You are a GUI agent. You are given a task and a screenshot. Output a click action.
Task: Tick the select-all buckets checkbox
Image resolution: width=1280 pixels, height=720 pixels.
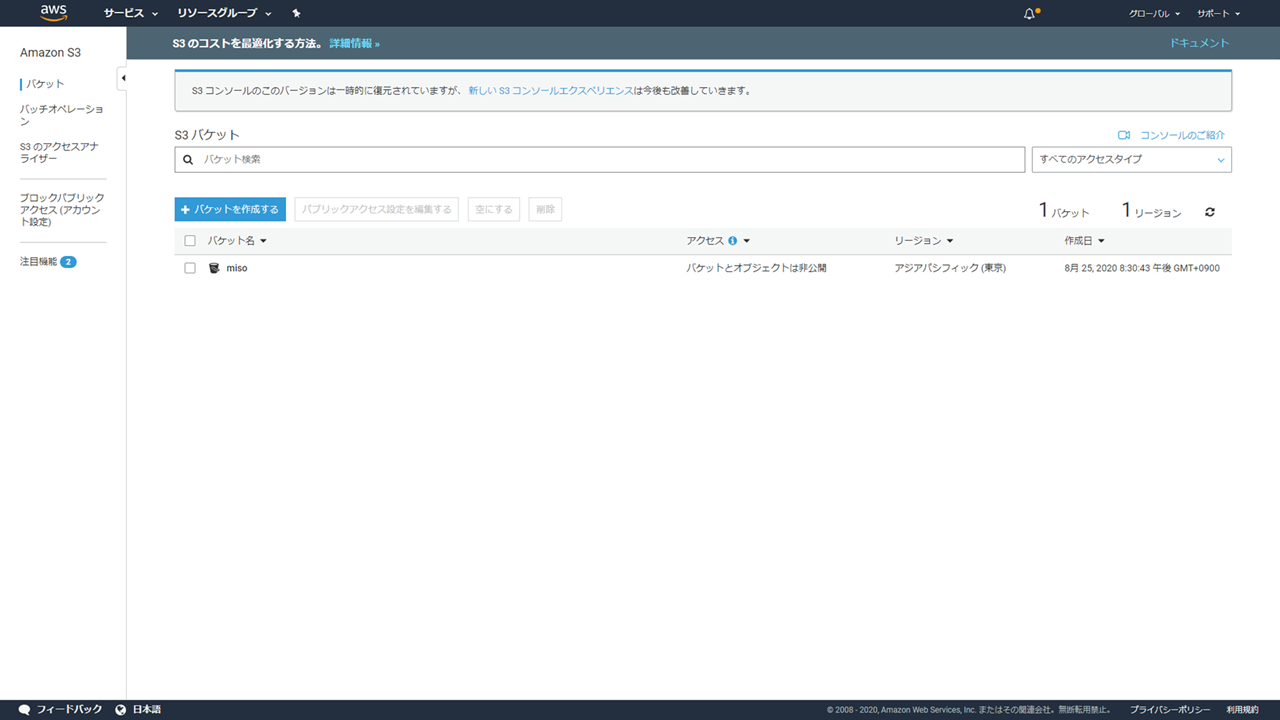[x=190, y=241]
